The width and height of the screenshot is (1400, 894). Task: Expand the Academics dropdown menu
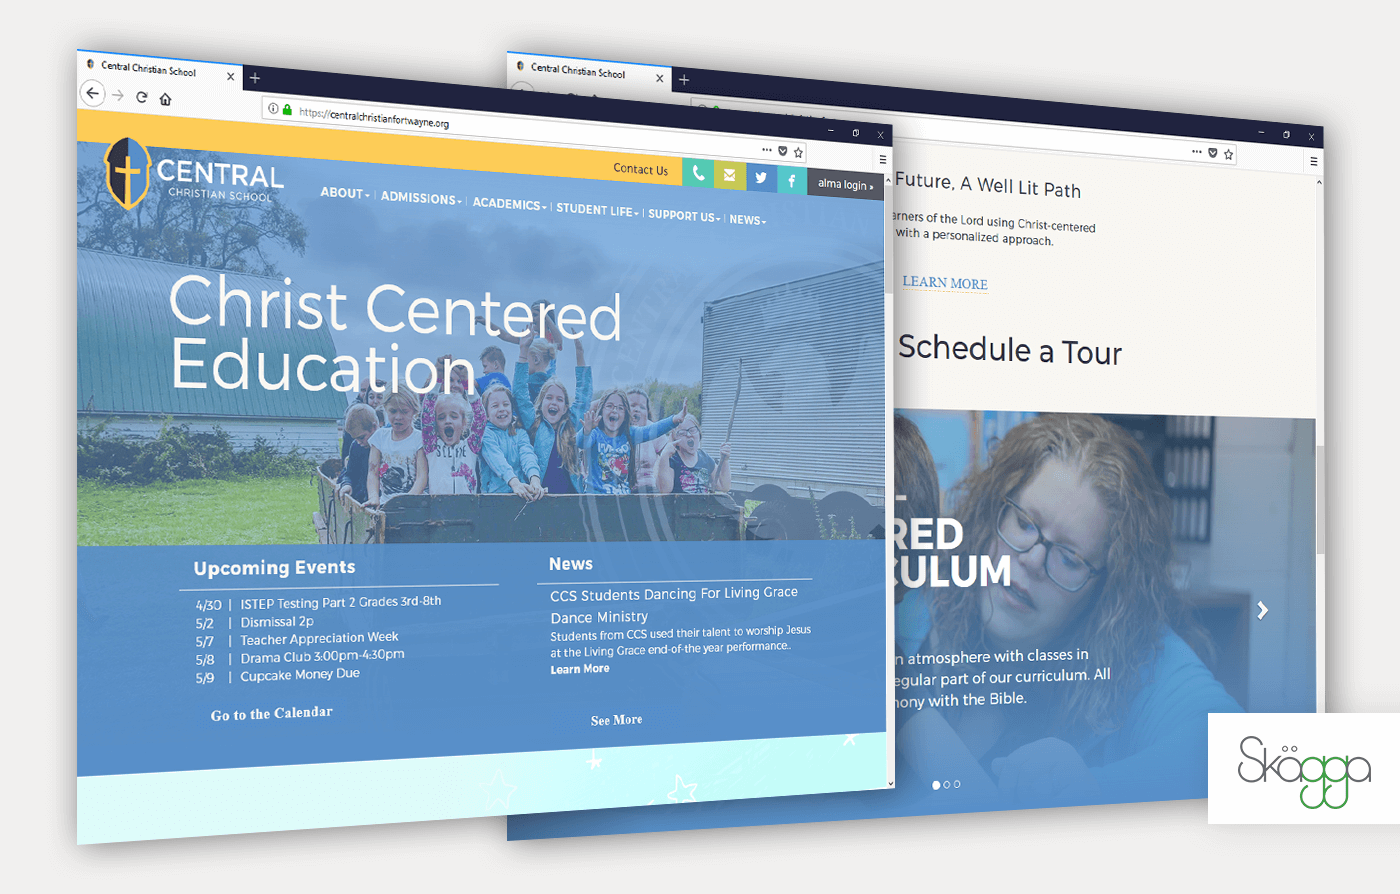pos(509,204)
